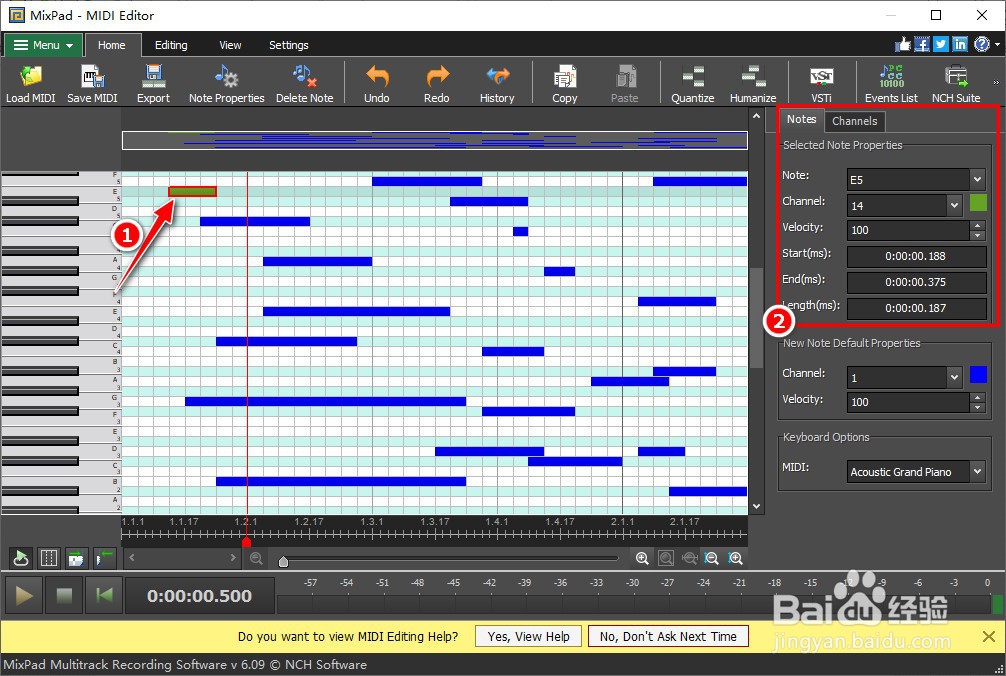1006x676 pixels.
Task: Open the History tool
Action: click(497, 84)
